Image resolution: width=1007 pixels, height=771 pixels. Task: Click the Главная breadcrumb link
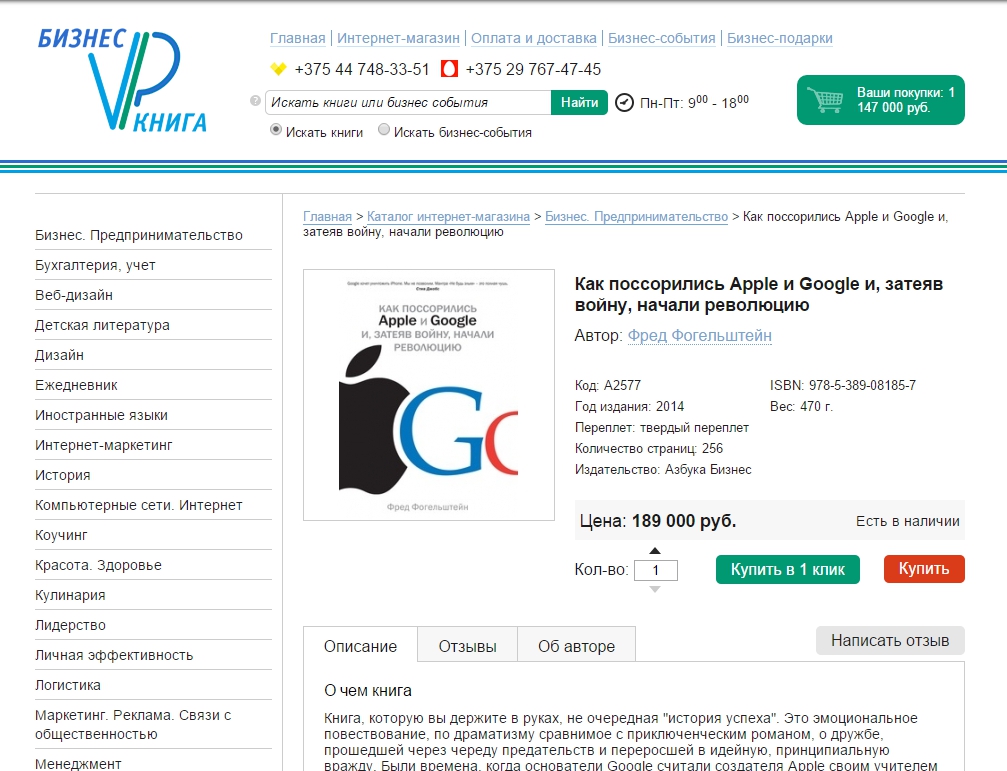click(328, 217)
